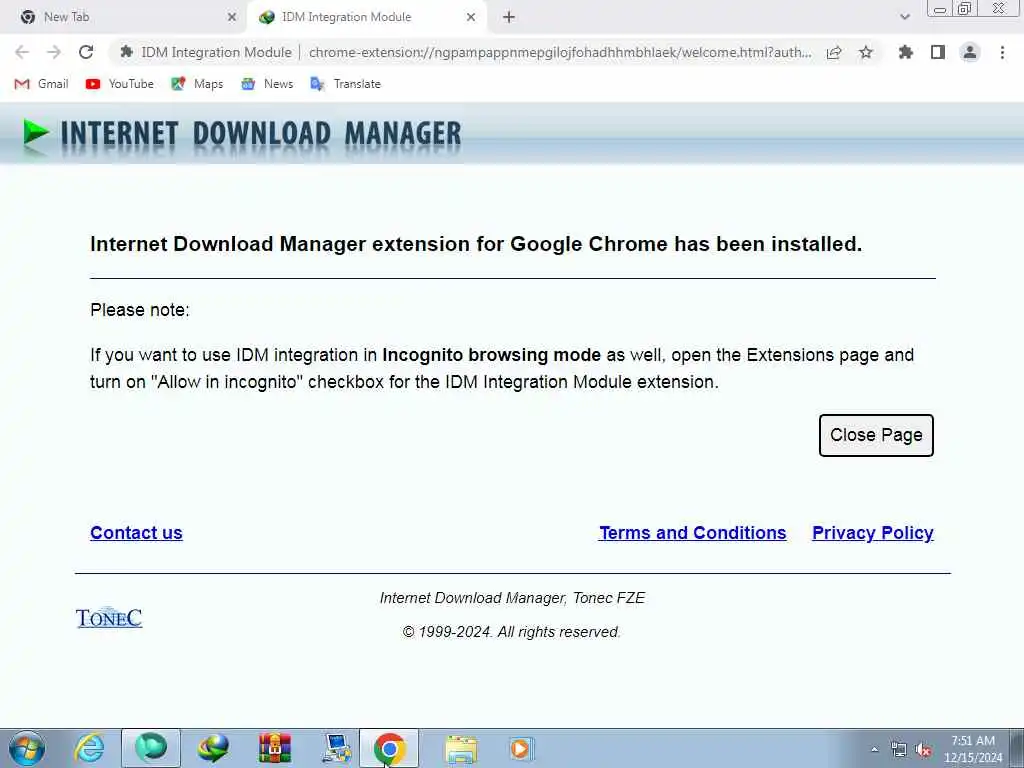Open the Privacy Policy link
Viewport: 1024px width, 768px height.
tap(872, 533)
